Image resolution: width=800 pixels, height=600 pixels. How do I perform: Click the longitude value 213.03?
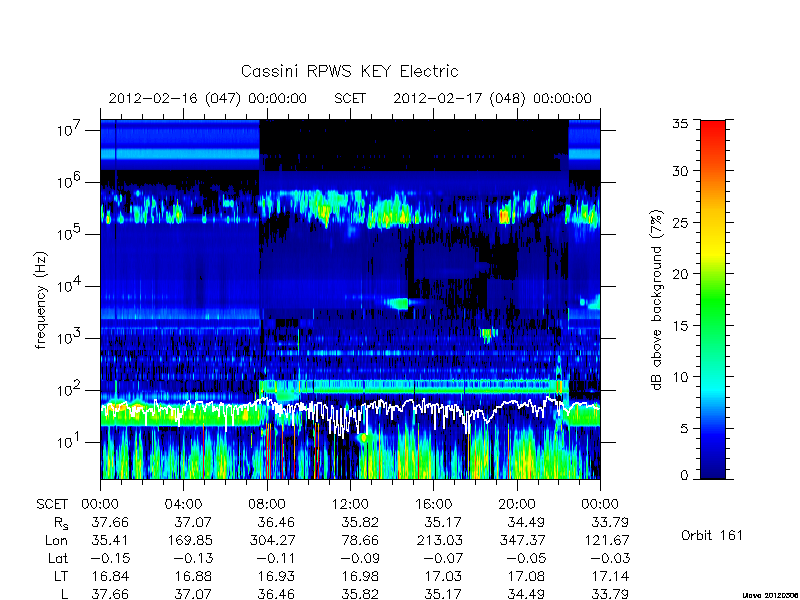[x=439, y=540]
